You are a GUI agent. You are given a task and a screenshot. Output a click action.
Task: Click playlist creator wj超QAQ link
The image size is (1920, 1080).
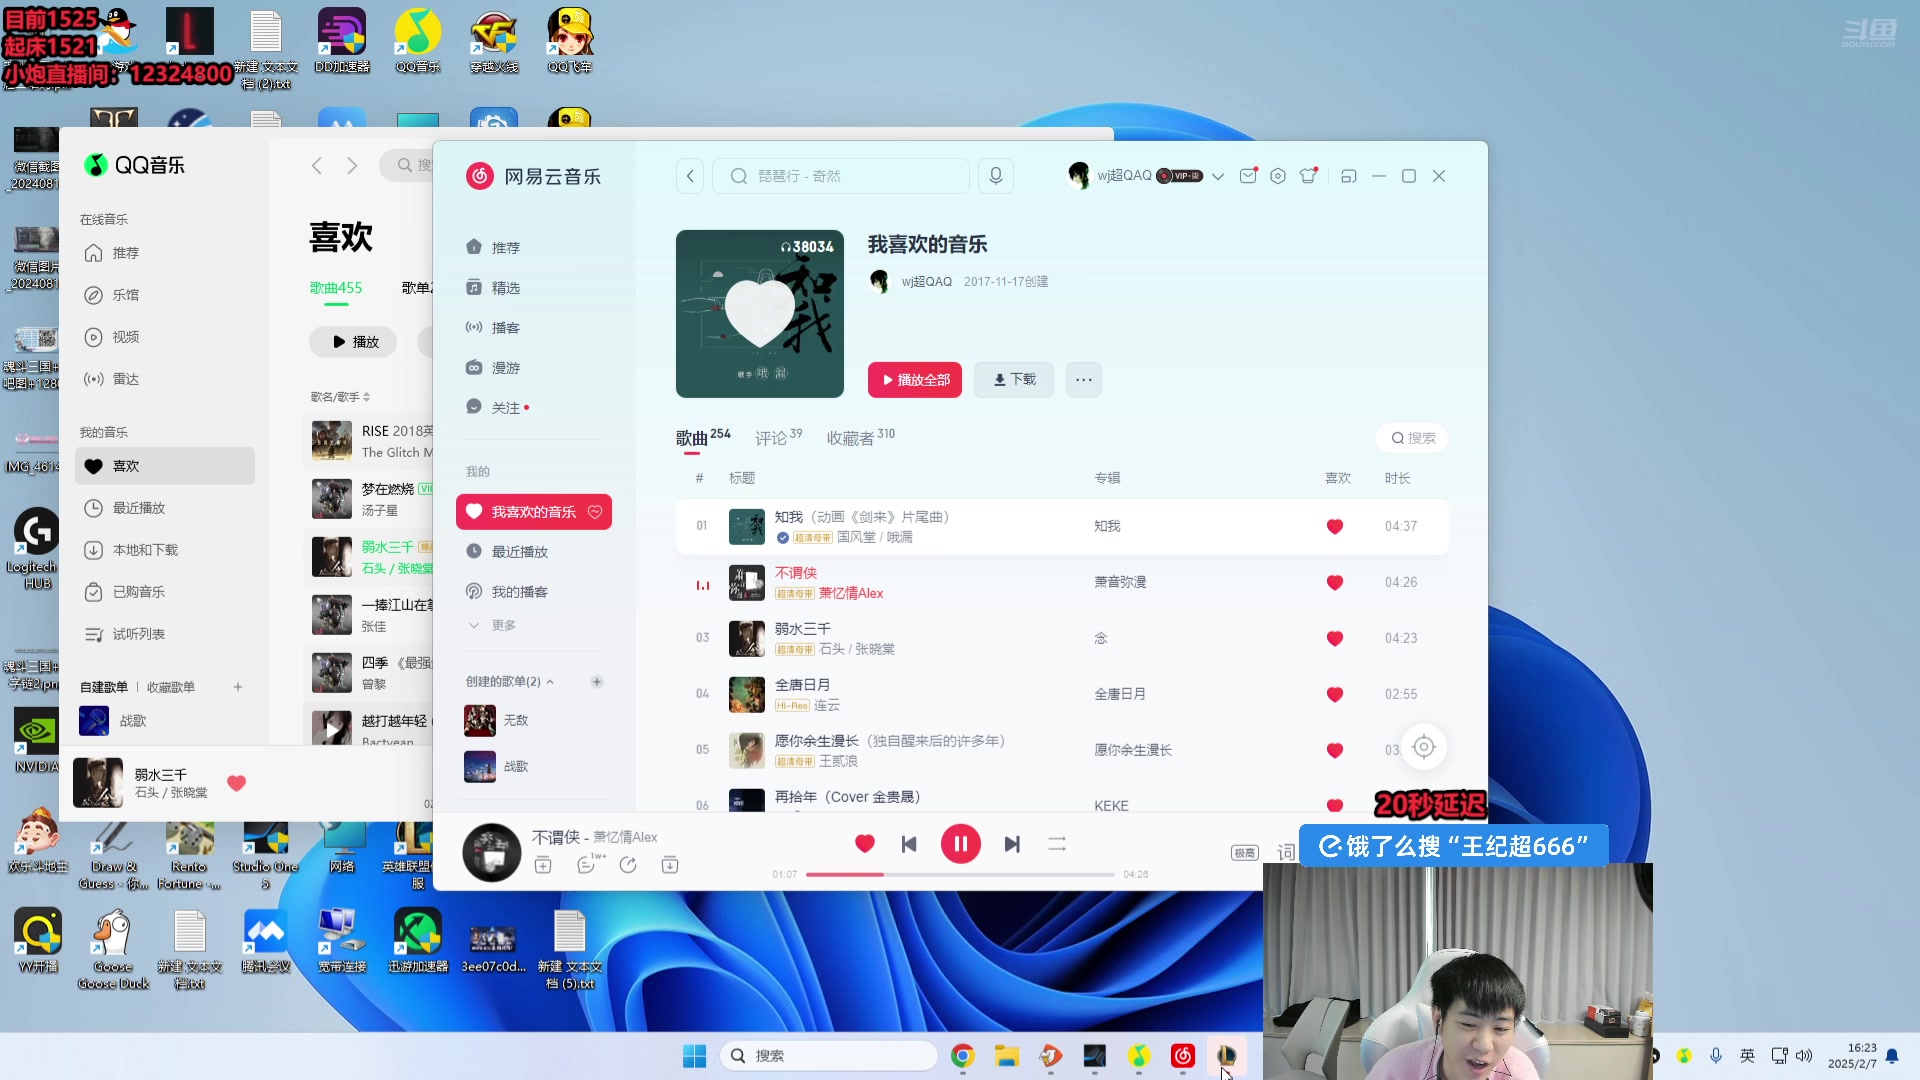(x=926, y=282)
